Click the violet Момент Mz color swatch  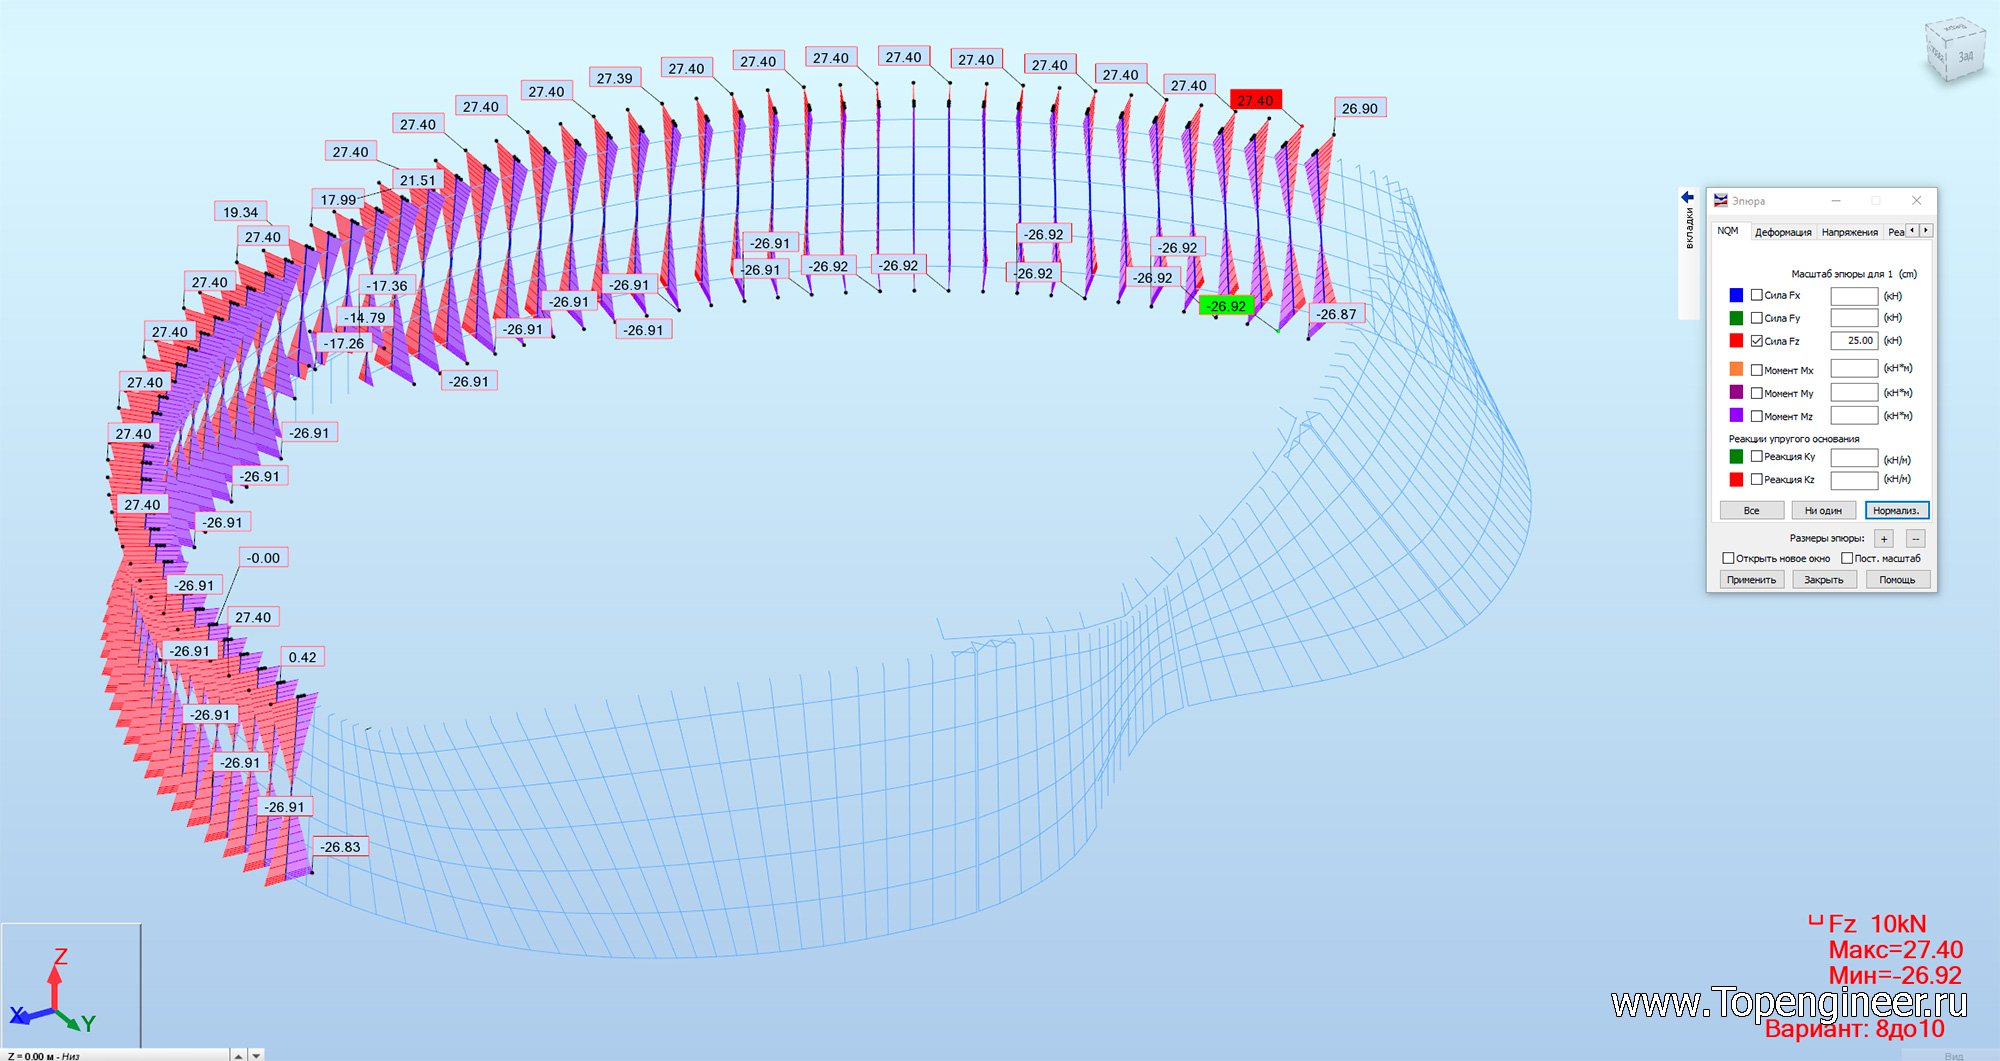1736,415
